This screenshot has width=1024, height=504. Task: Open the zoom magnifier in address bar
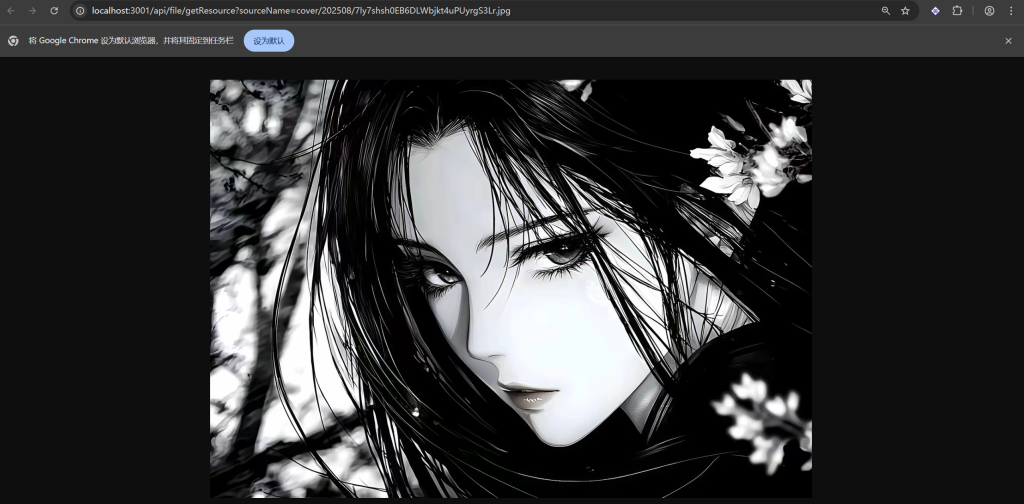885,11
